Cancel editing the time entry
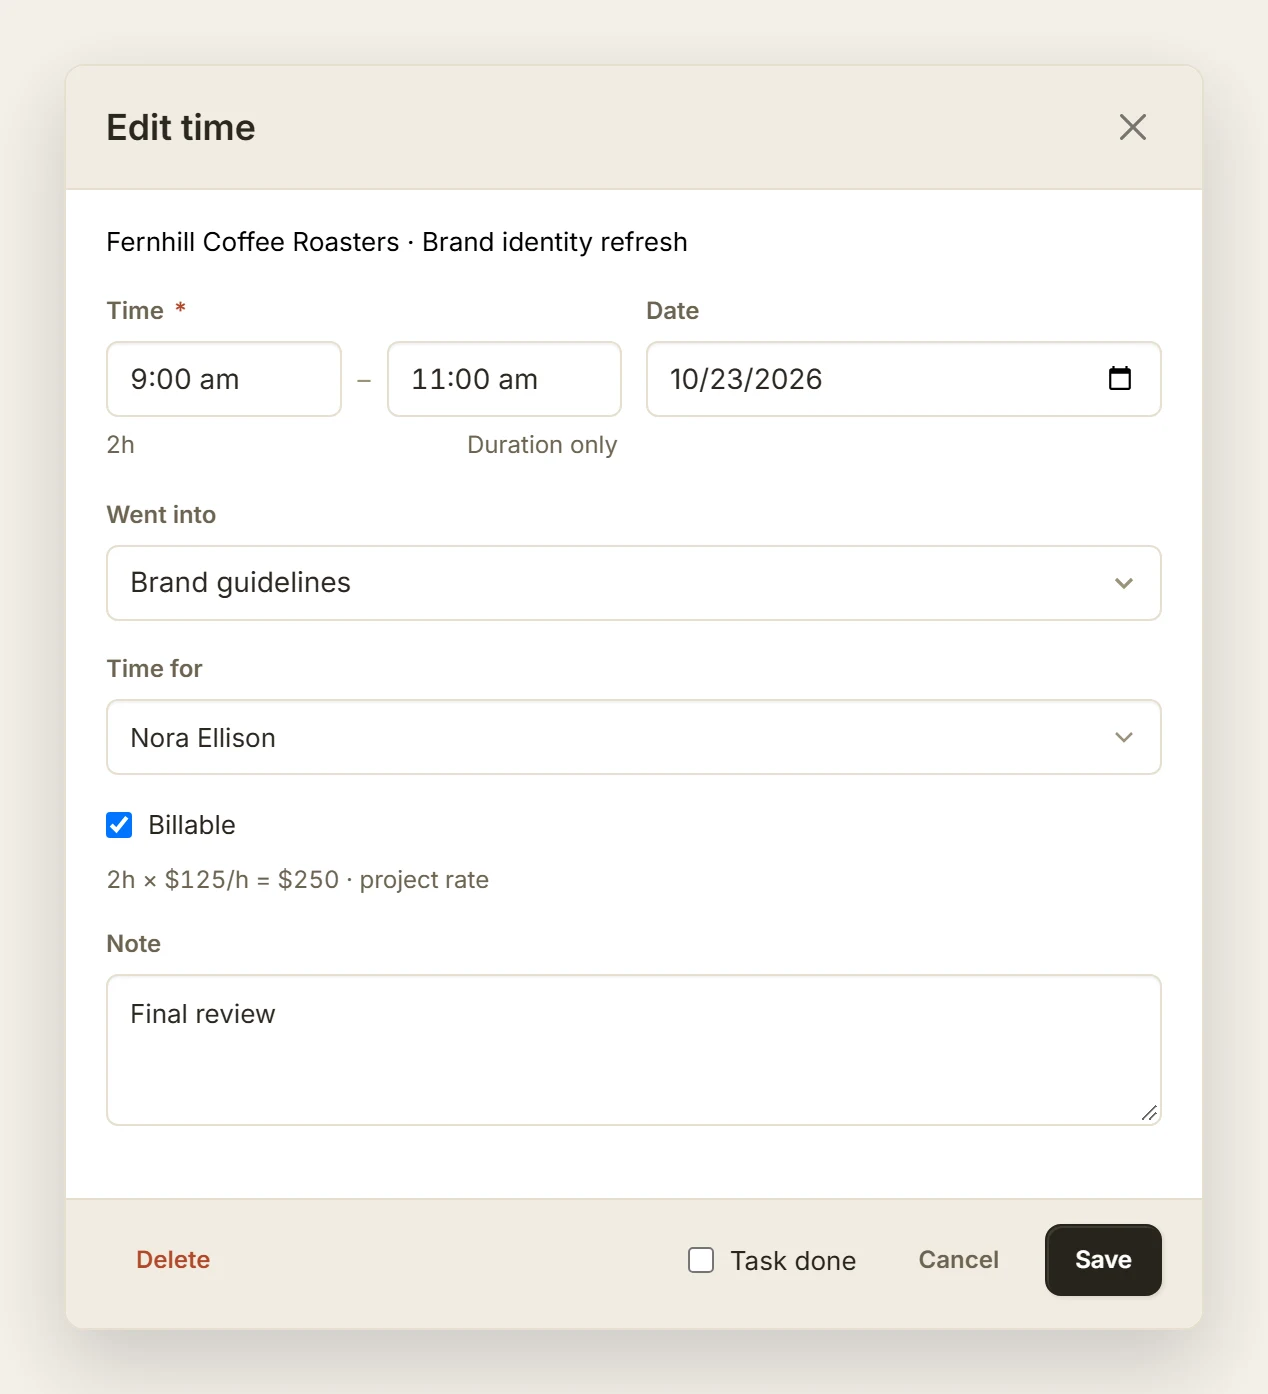The image size is (1268, 1394). pos(958,1260)
